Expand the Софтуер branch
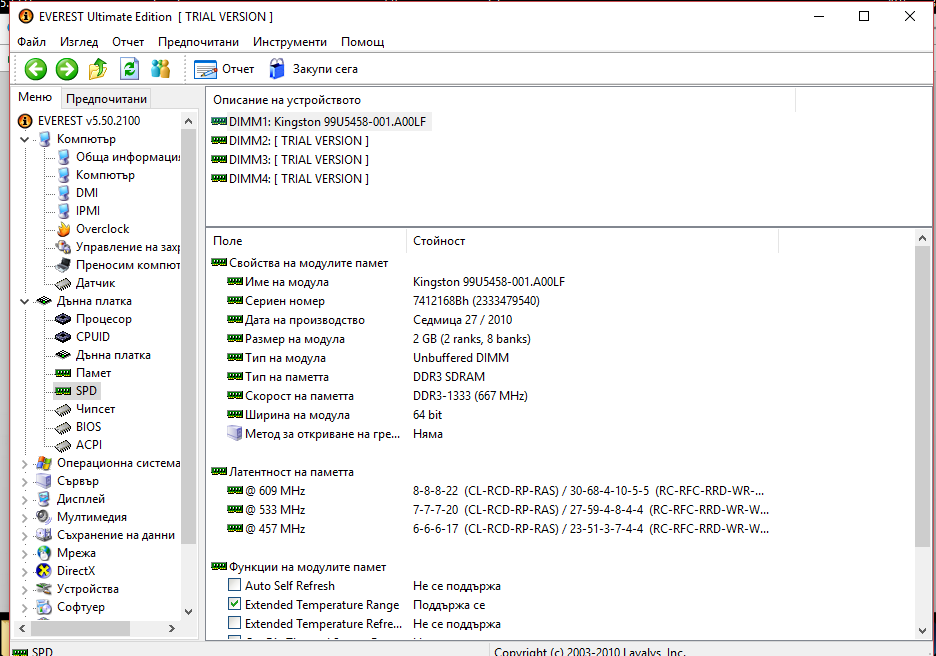The height and width of the screenshot is (656, 936). (24, 608)
